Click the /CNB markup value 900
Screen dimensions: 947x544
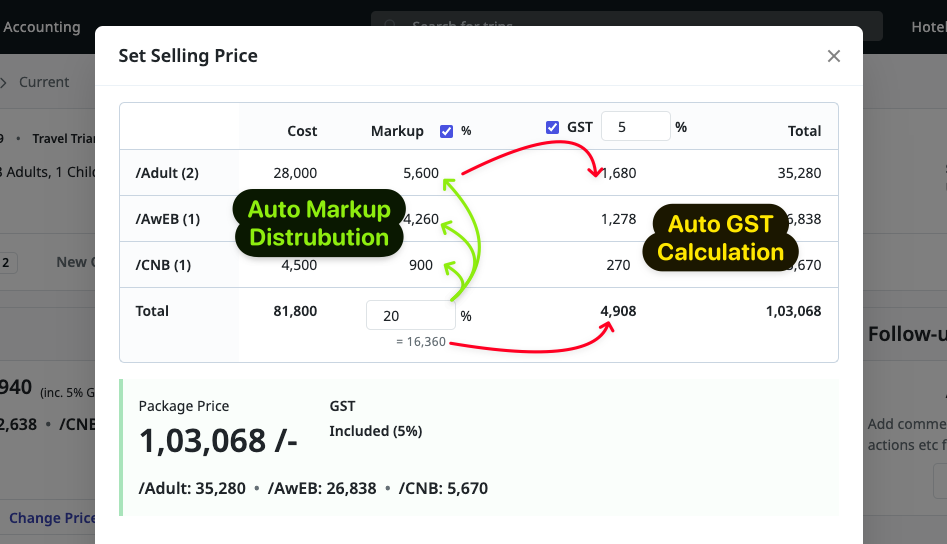[x=421, y=265]
